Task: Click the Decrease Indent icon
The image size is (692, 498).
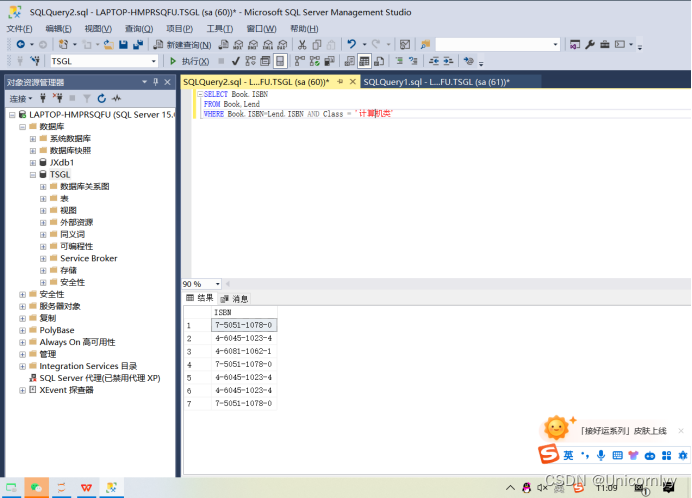Action: 434,61
